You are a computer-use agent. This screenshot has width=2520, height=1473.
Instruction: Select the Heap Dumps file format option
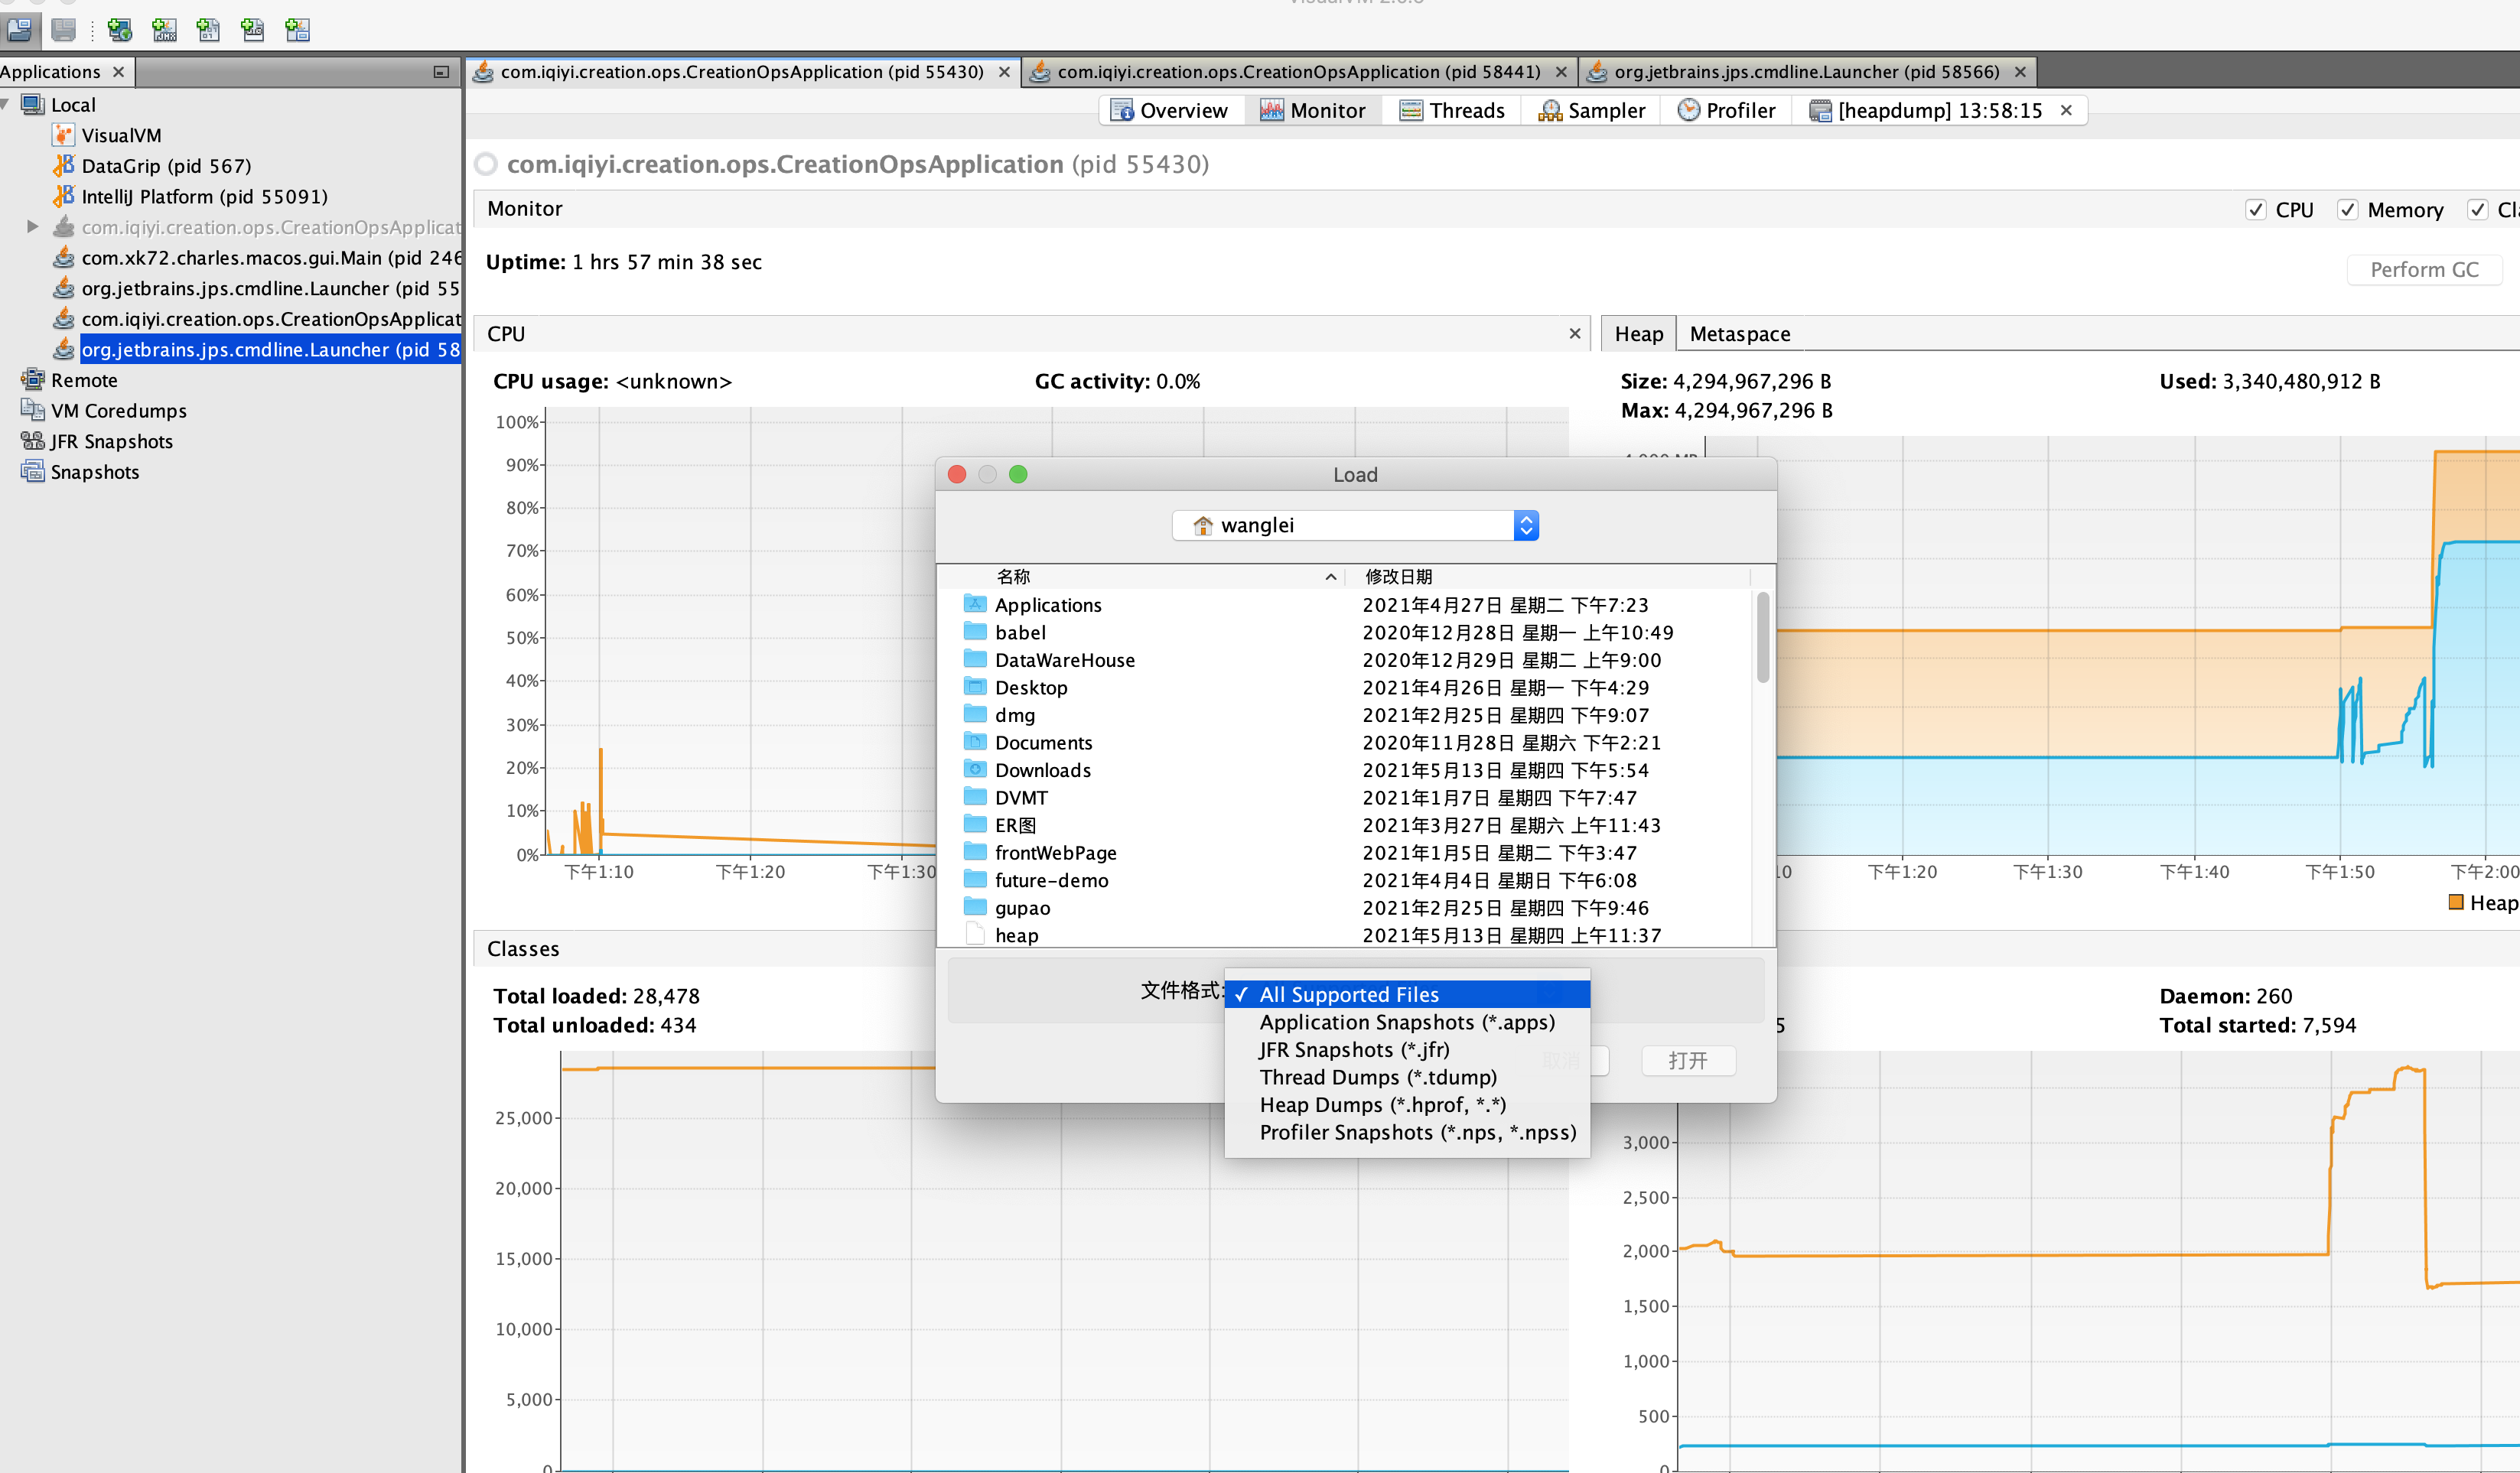pyautogui.click(x=1382, y=1105)
